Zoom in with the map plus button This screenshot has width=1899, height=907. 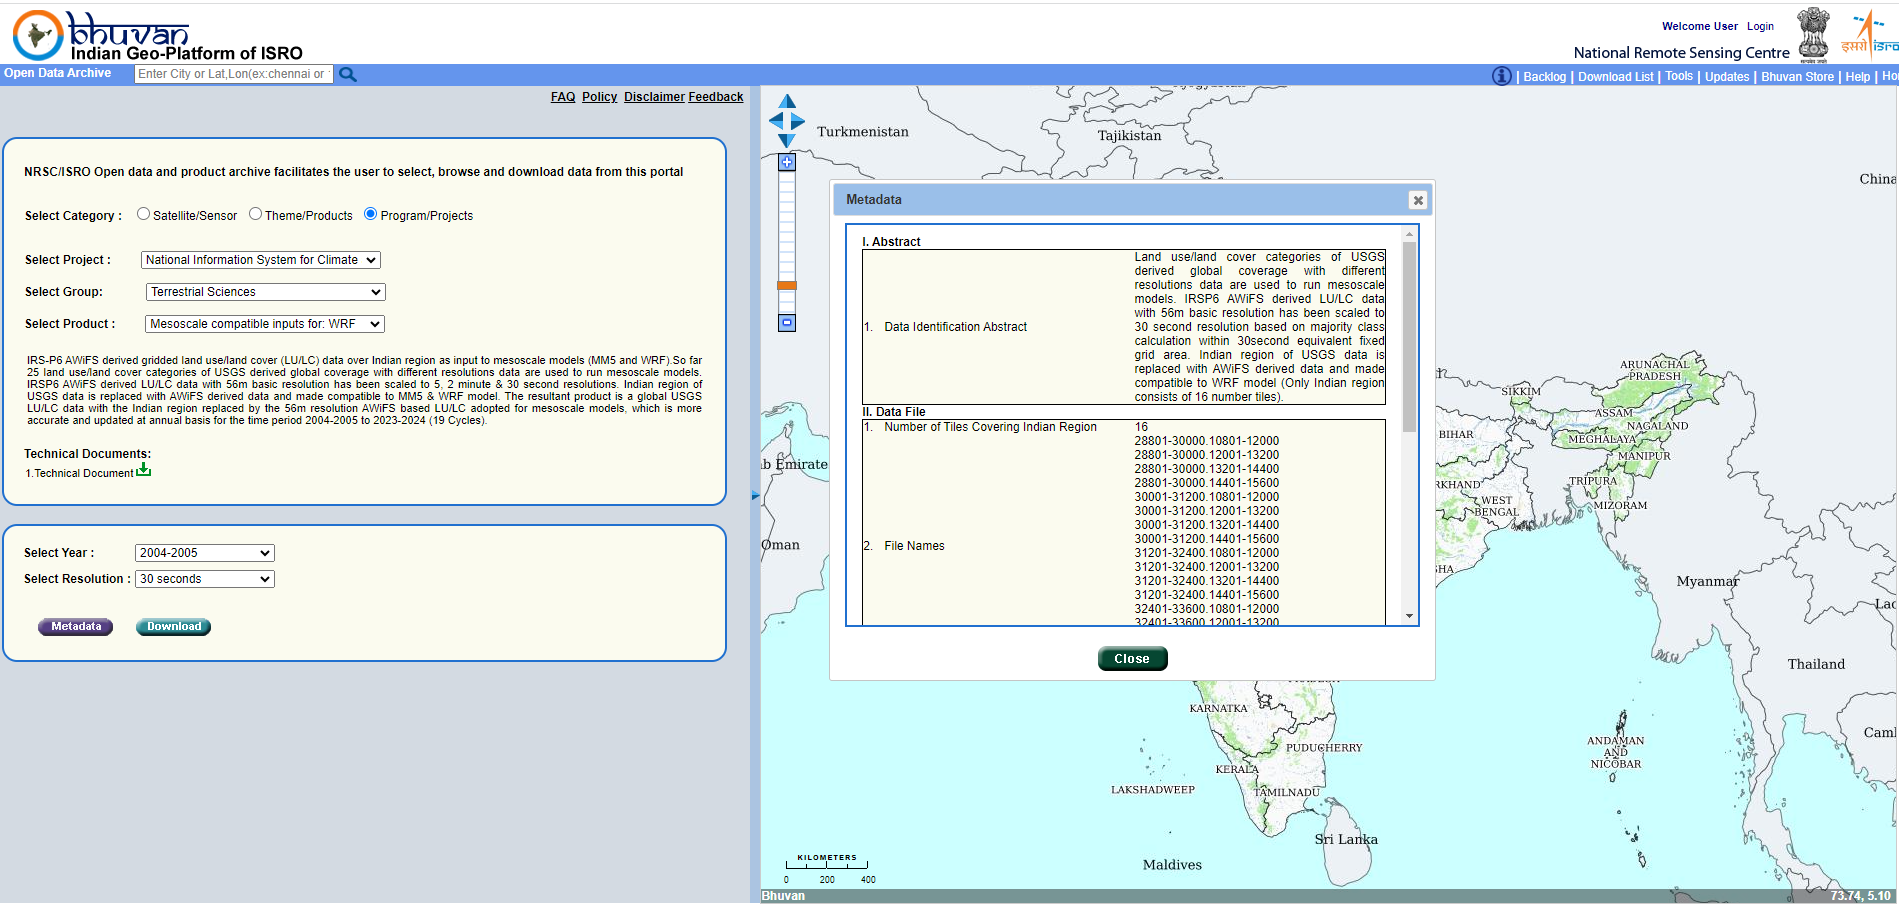click(787, 162)
